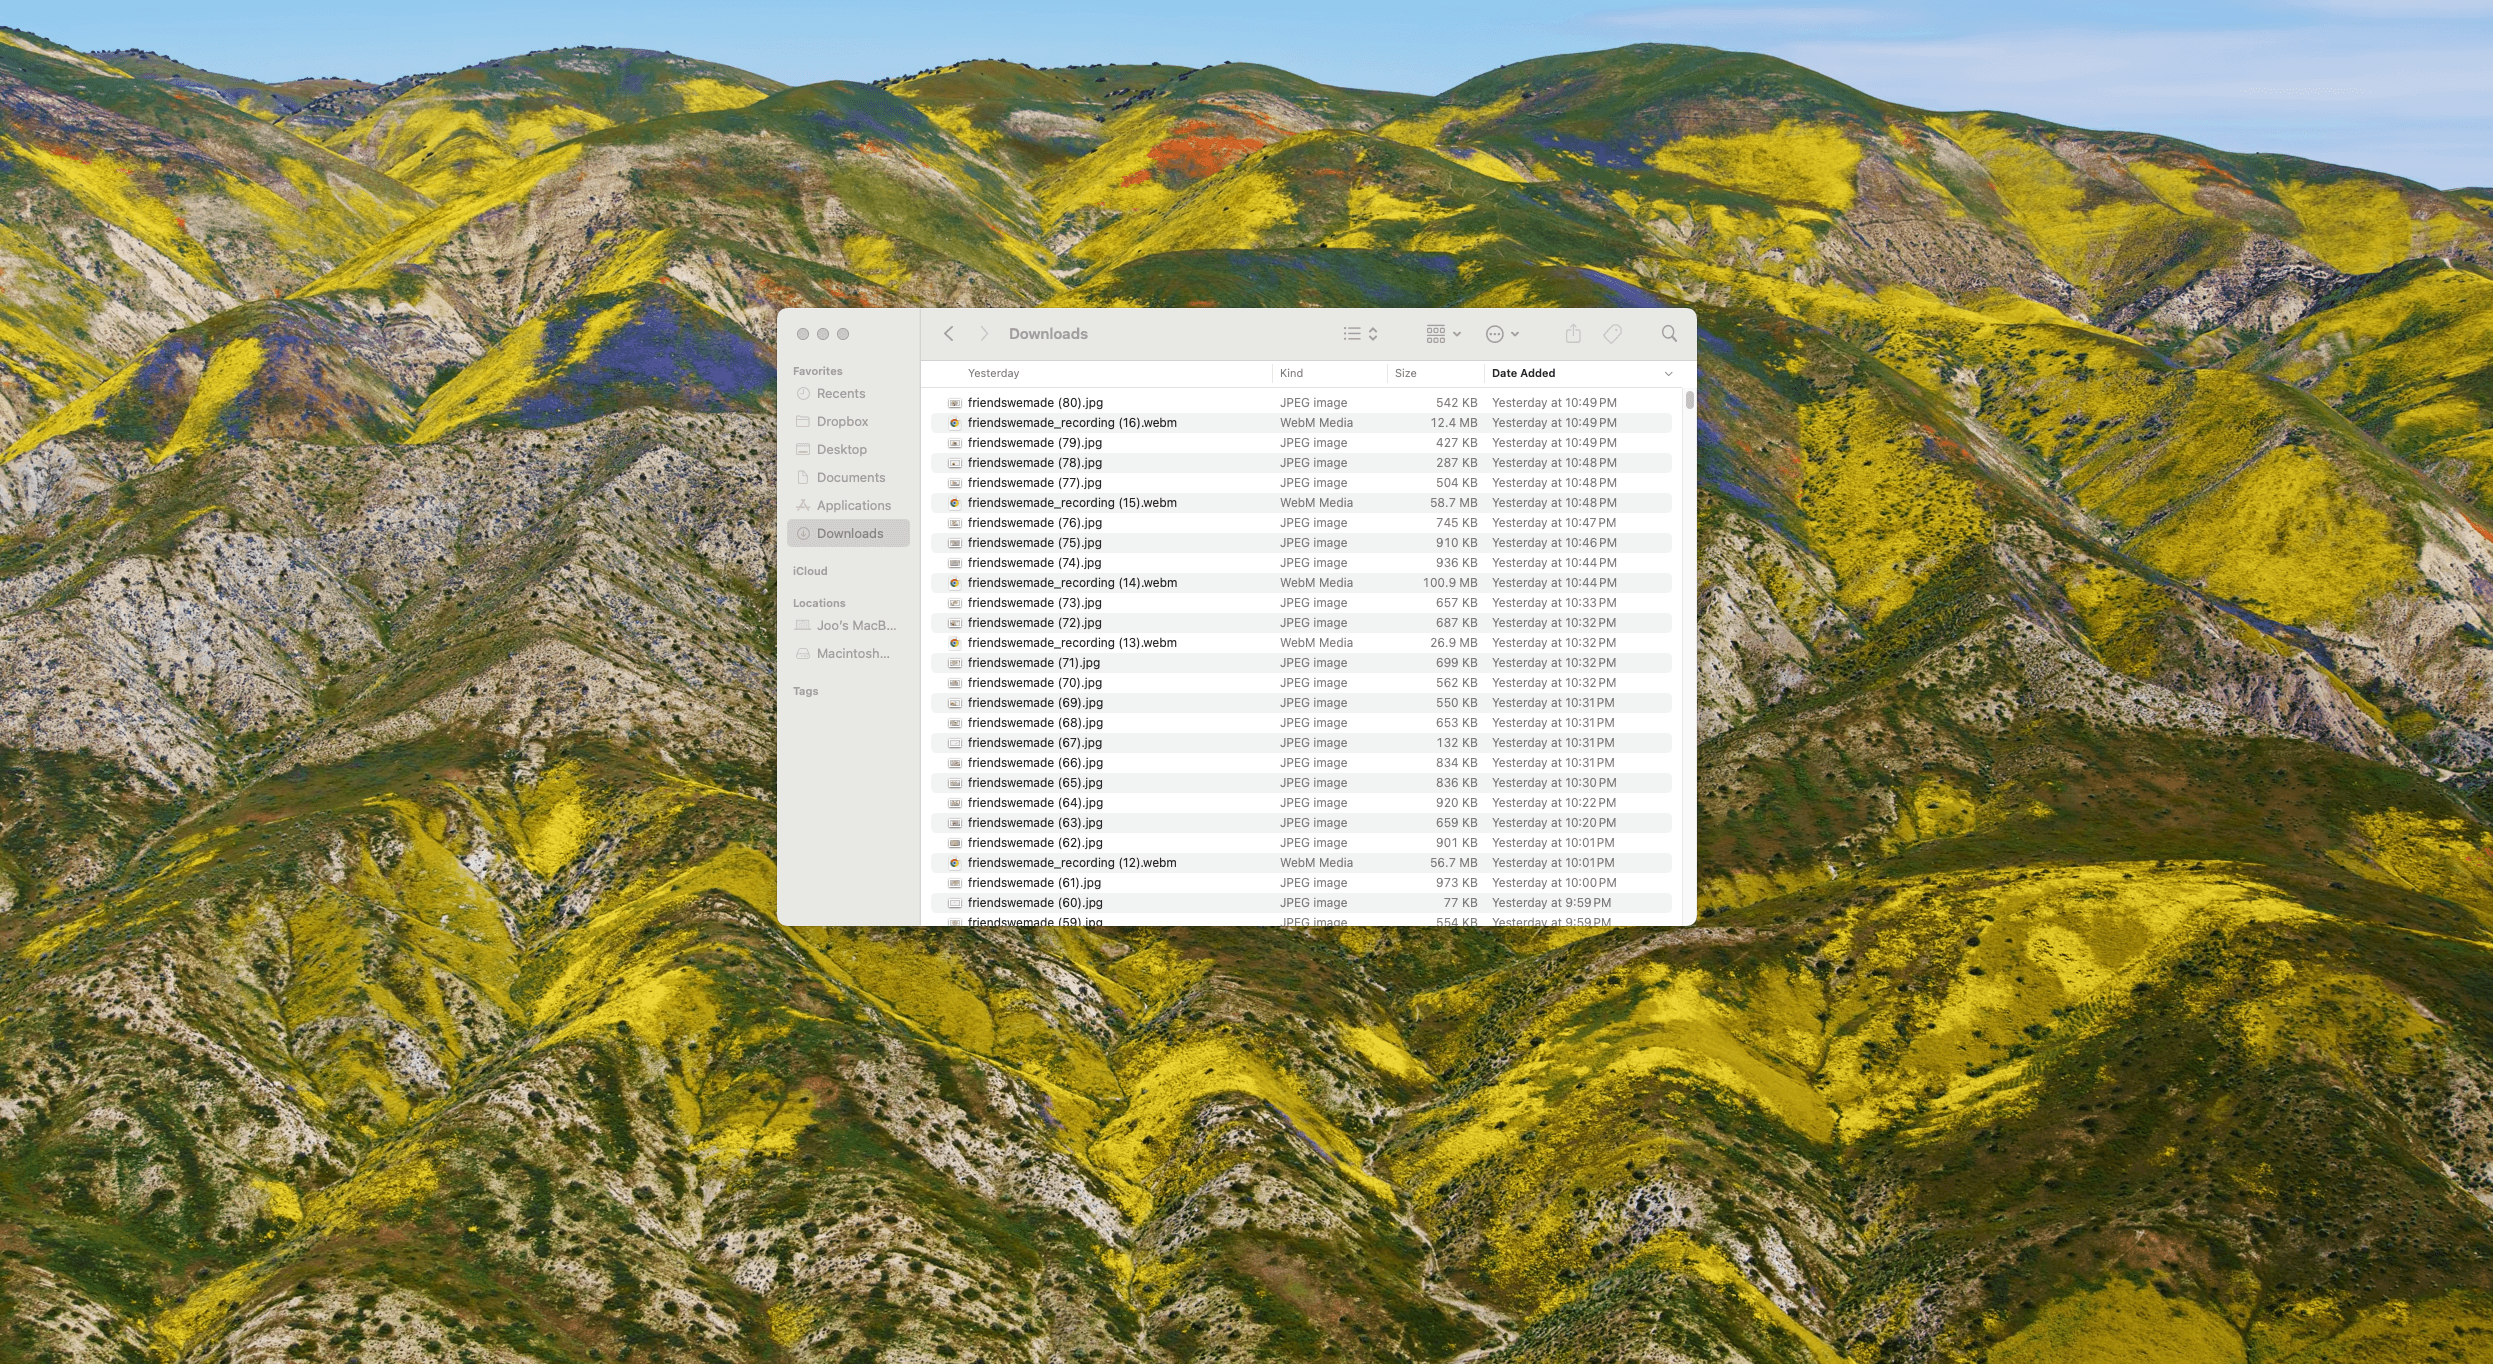
Task: Select Desktop in the sidebar
Action: (841, 450)
